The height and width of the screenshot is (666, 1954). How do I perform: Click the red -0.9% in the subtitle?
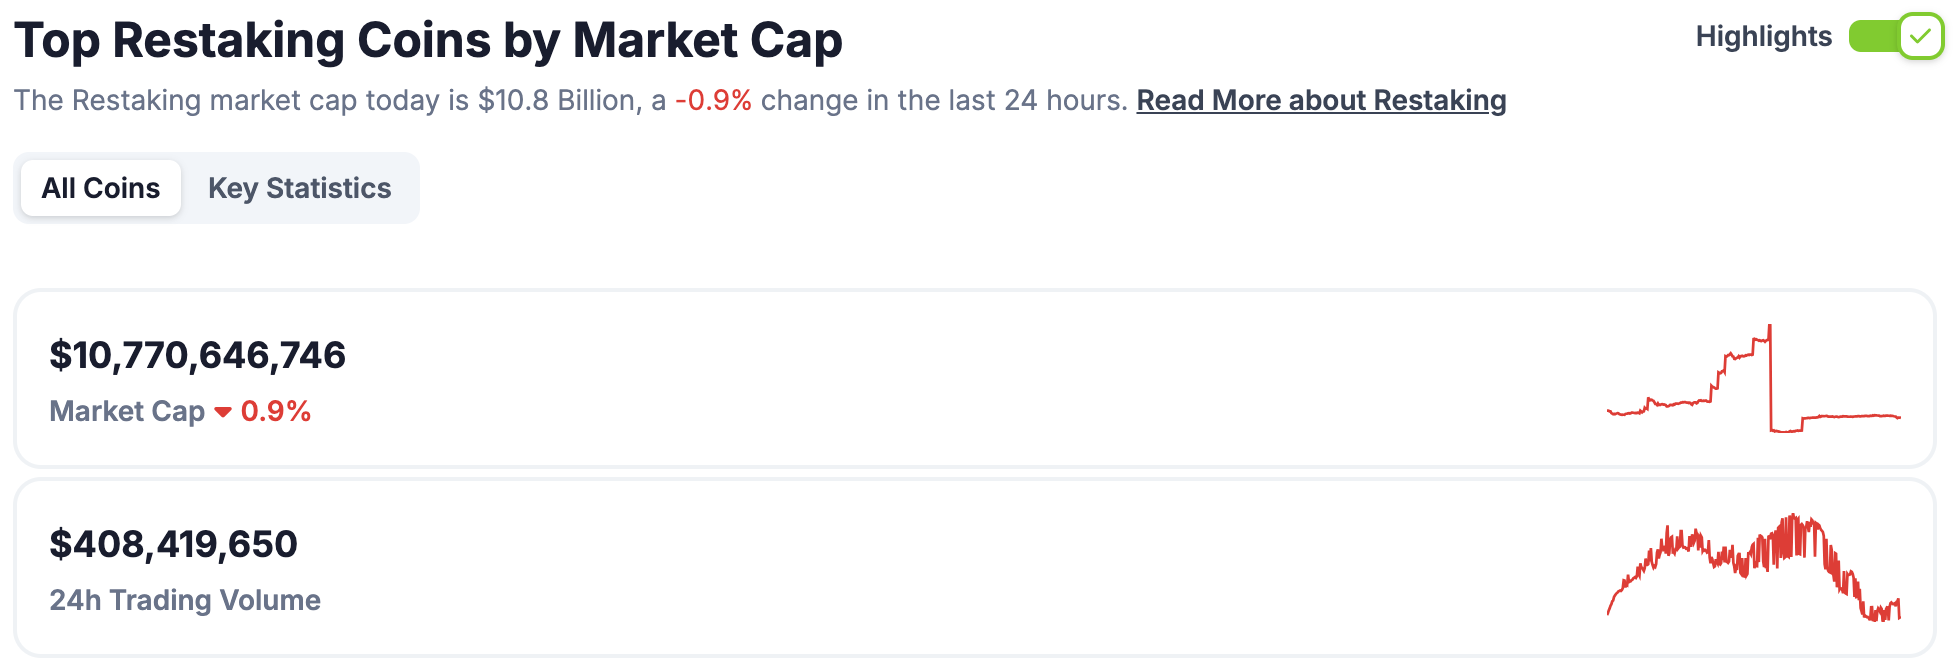point(713,101)
